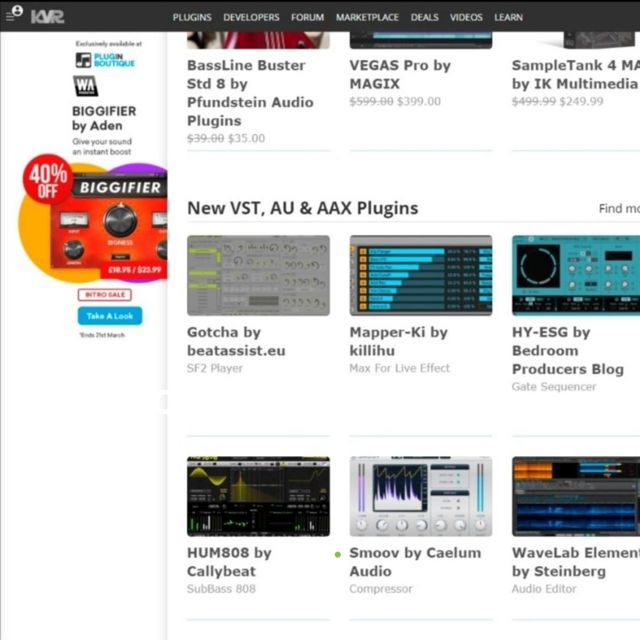Open the BassLine Buster Std 8 link
Image resolution: width=640 pixels, height=640 pixels.
(250, 93)
